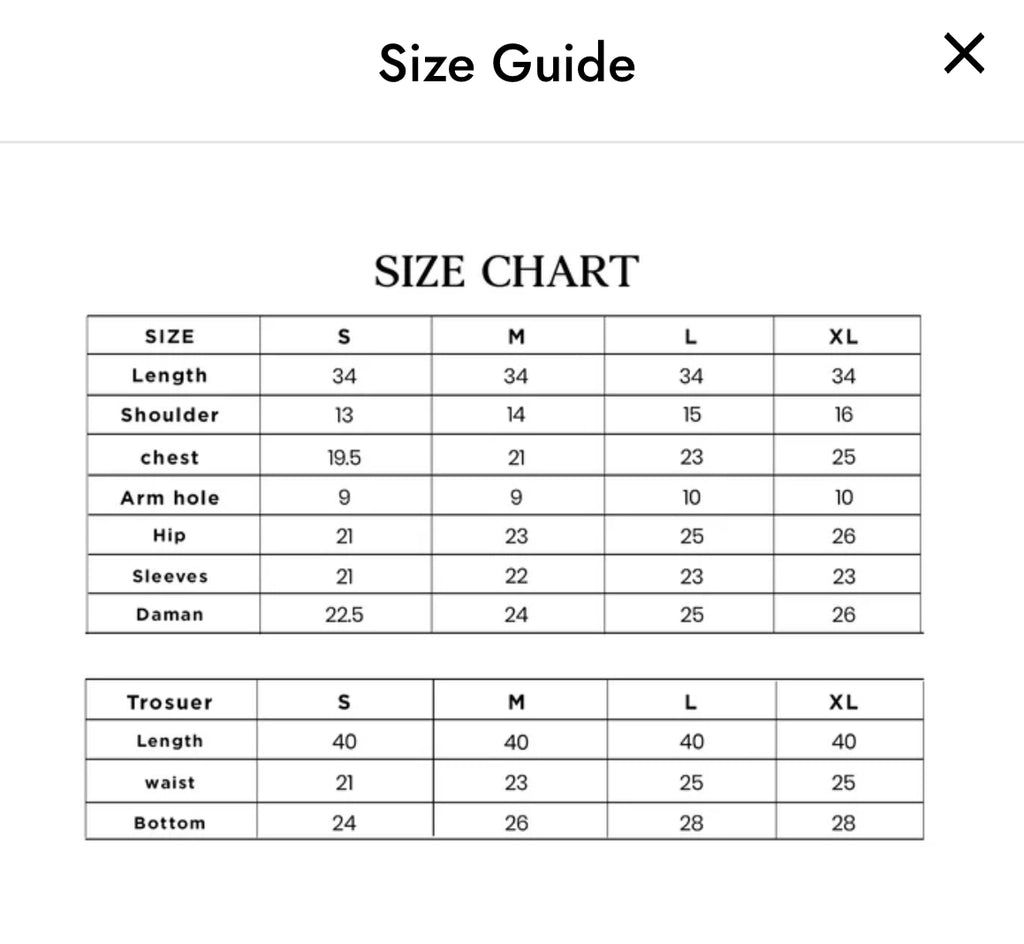This screenshot has height=944, width=1024.
Task: Click the M column header in trouser table
Action: [517, 702]
